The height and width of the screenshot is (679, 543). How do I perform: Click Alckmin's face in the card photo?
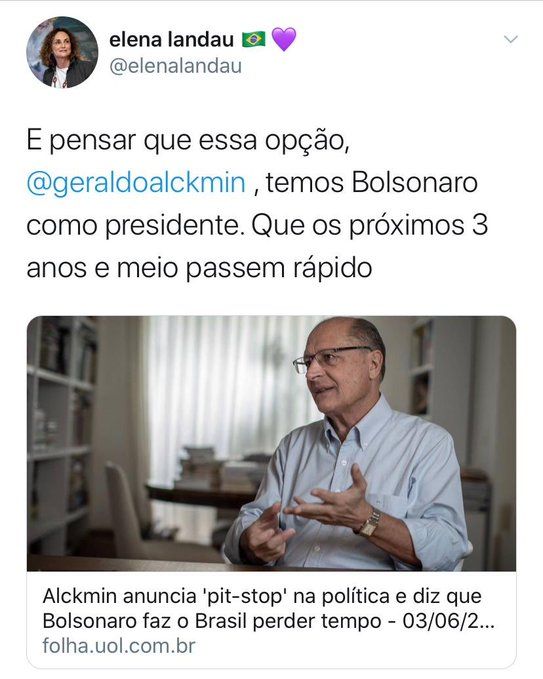coord(340,368)
